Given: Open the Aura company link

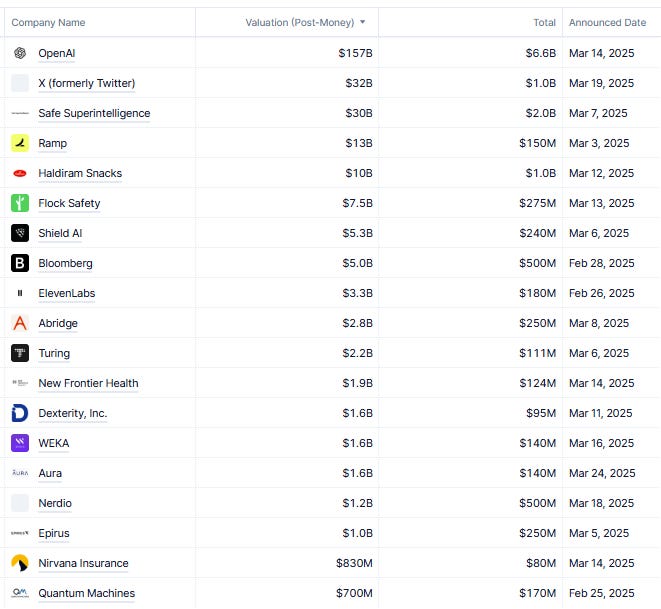Looking at the screenshot, I should tap(50, 473).
